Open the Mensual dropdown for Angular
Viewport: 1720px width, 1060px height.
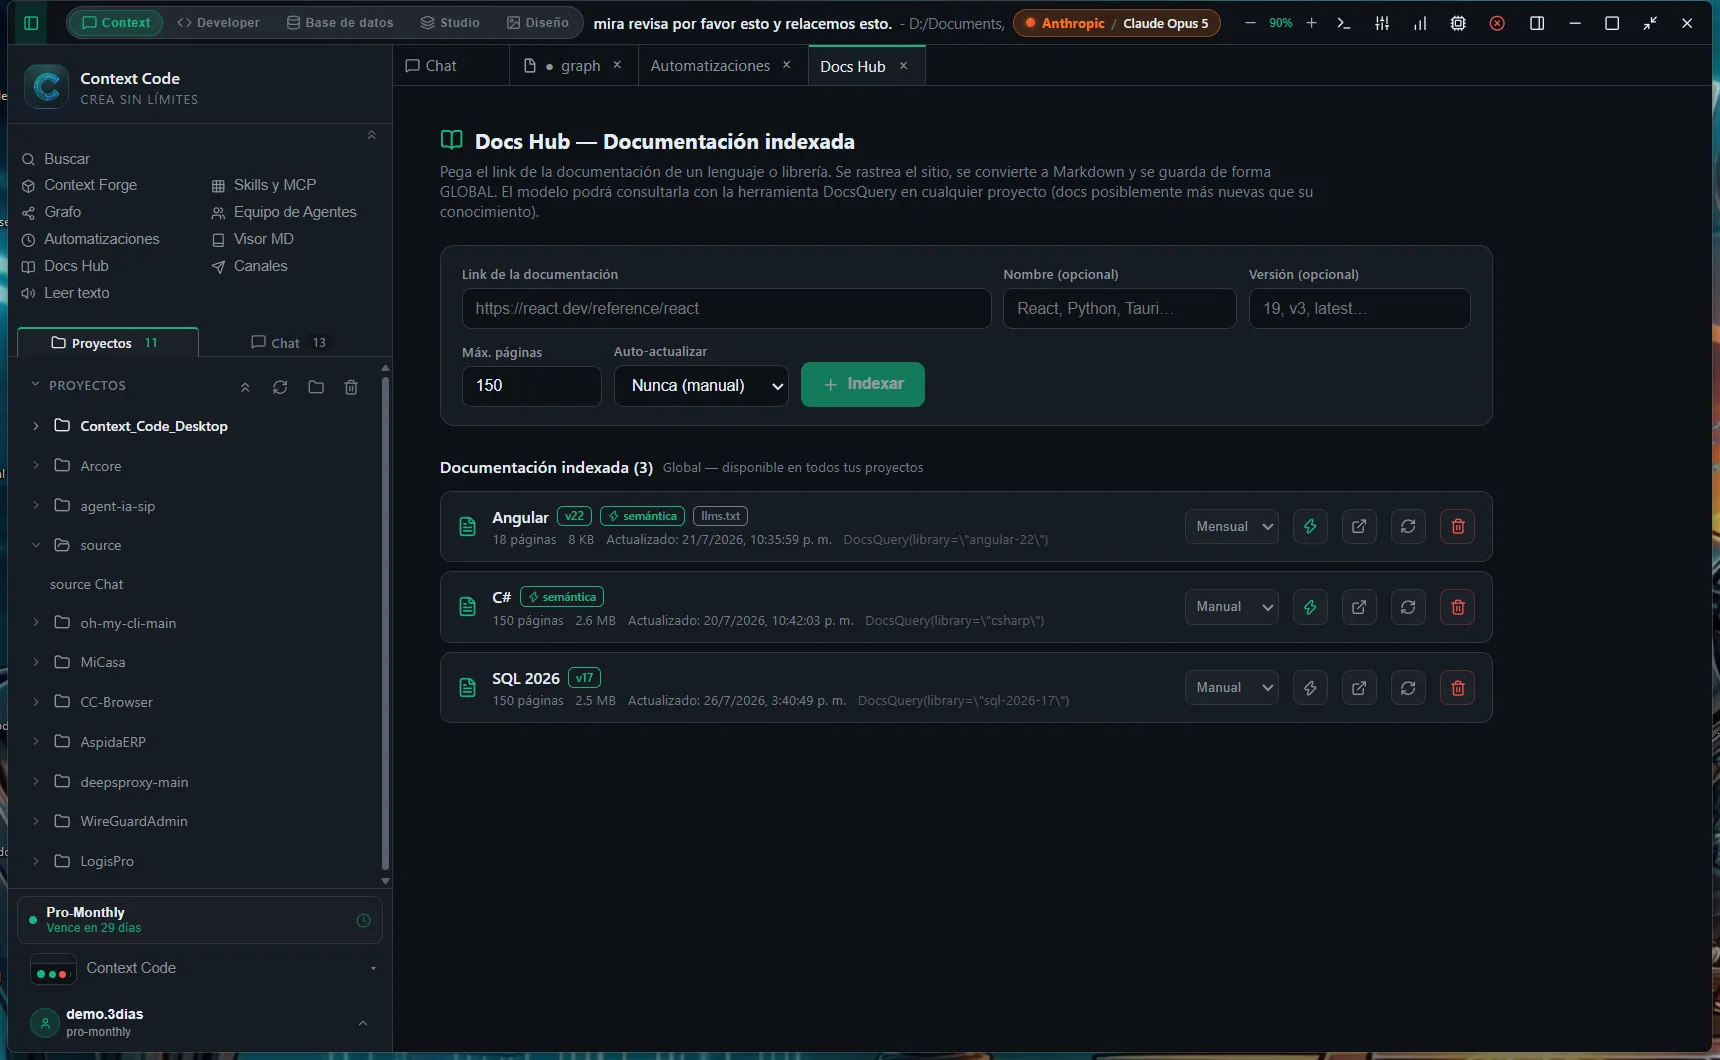click(x=1232, y=527)
